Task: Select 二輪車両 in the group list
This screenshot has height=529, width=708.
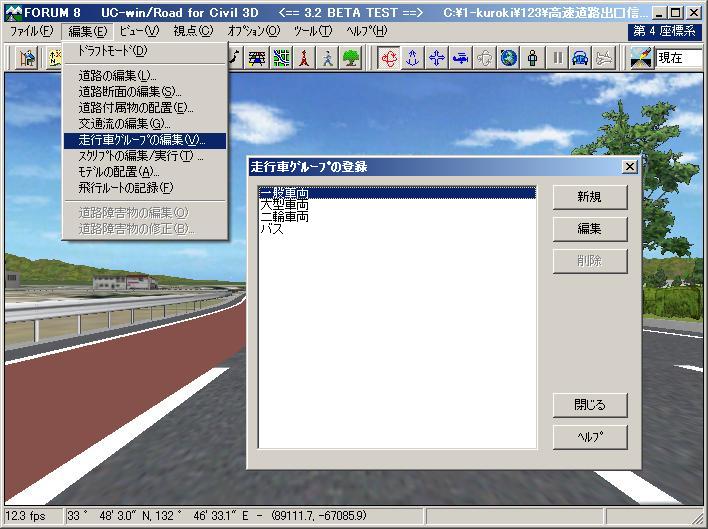Action: 397,217
